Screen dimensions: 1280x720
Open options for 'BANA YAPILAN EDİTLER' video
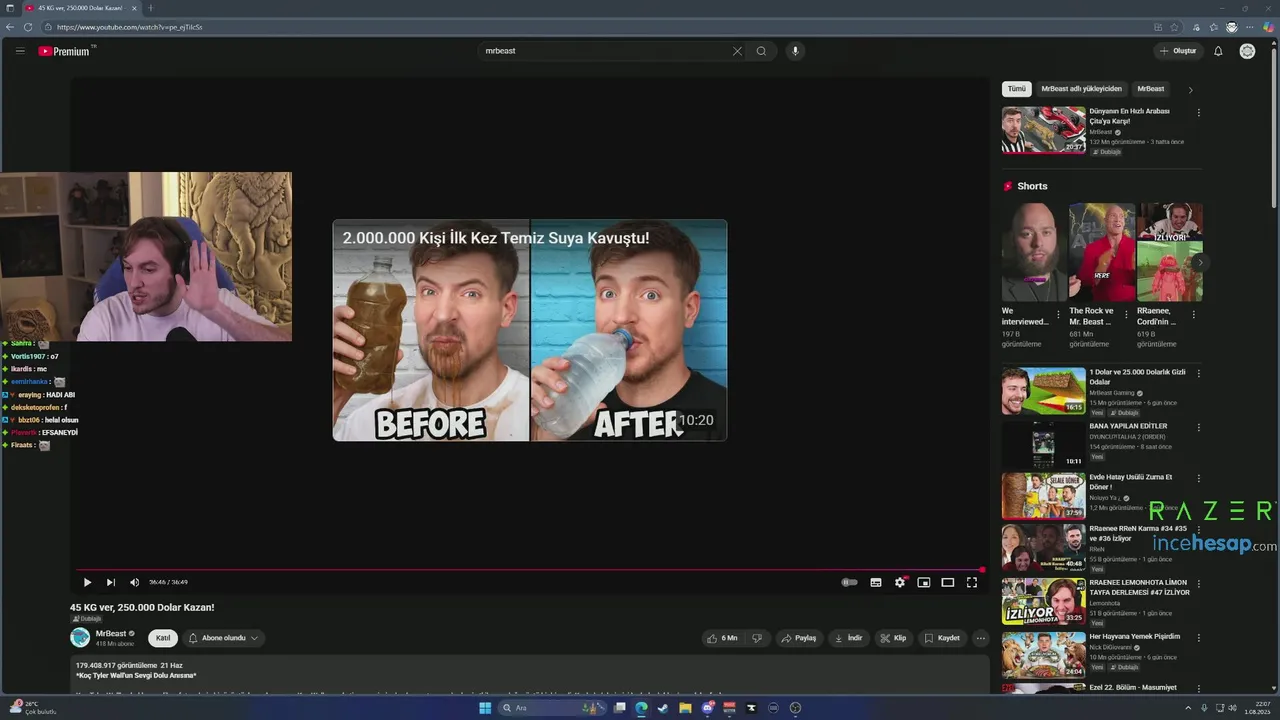click(1199, 428)
